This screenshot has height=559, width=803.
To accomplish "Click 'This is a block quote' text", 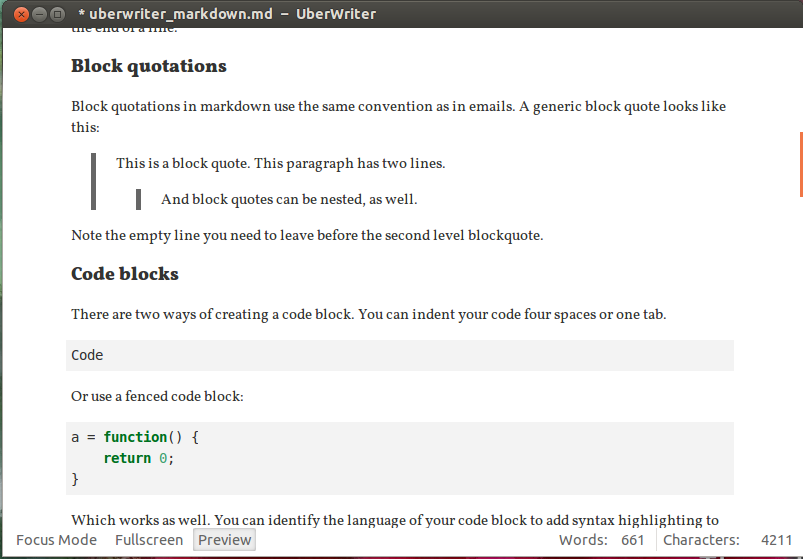I will click(x=280, y=163).
